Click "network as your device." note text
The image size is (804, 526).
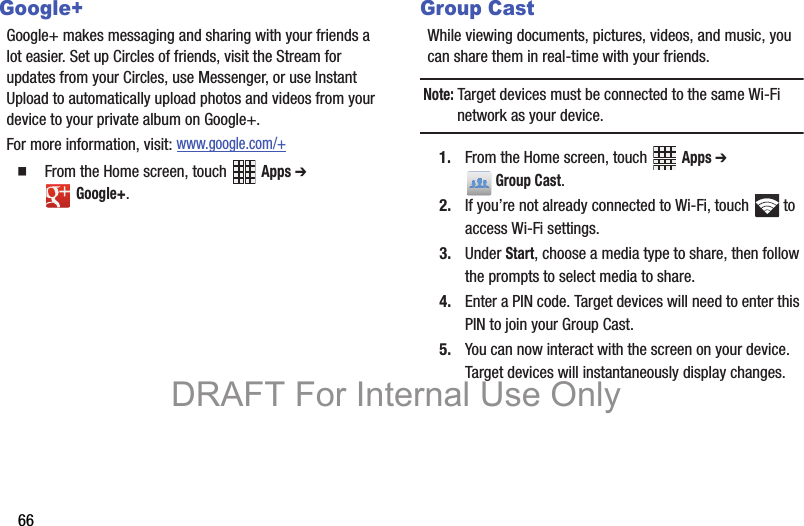[530, 116]
